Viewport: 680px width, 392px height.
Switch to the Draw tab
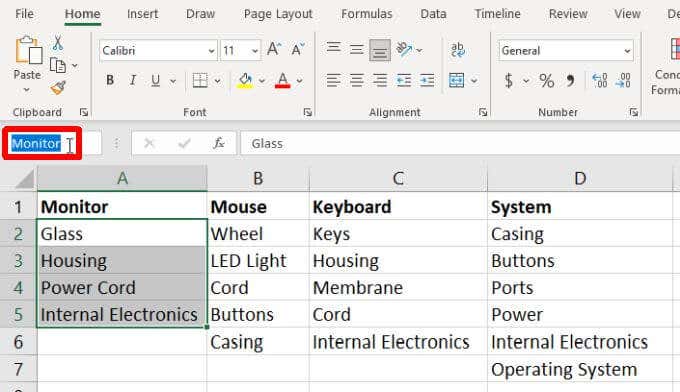tap(200, 14)
